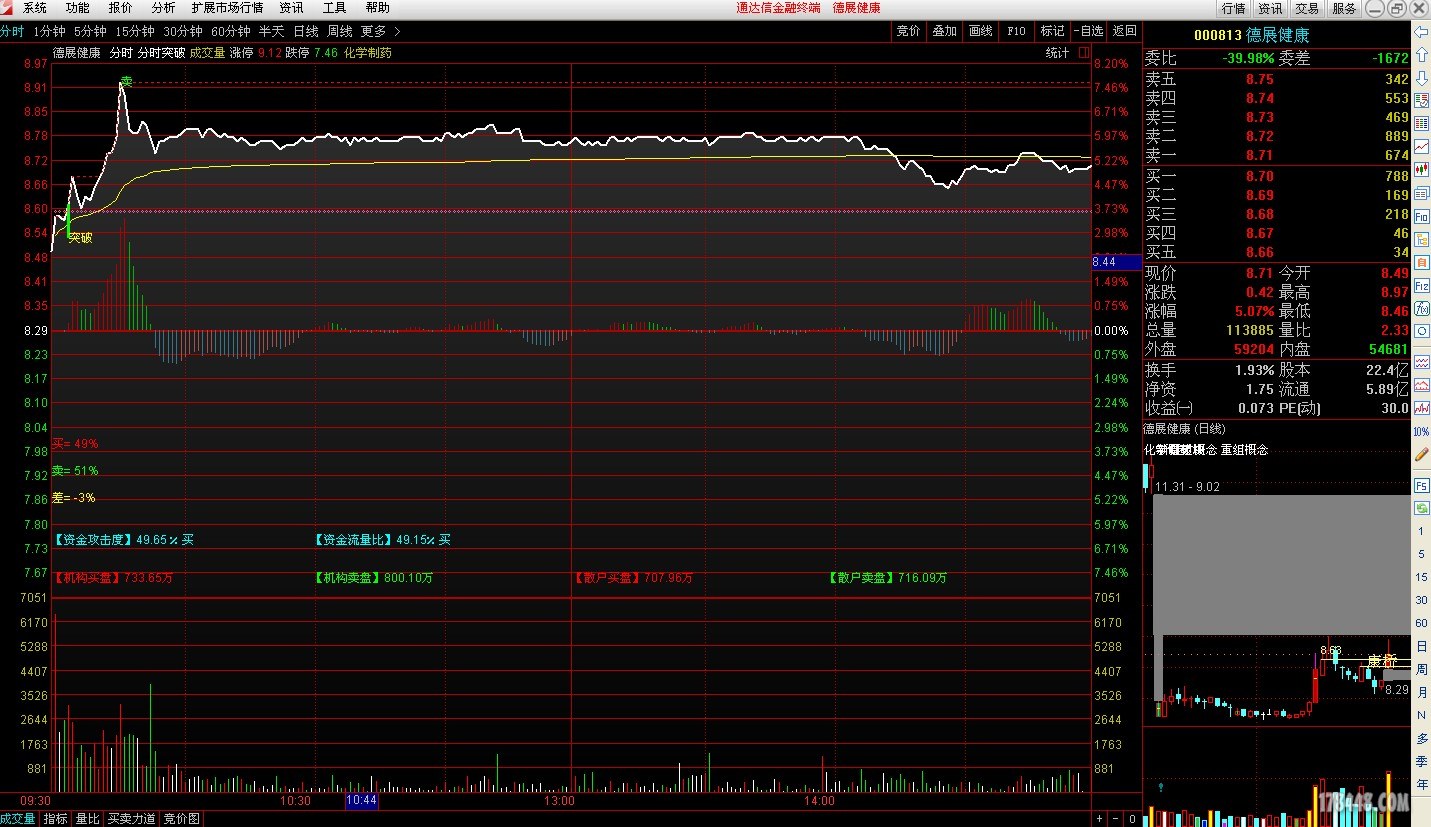The image size is (1431, 827).
Task: Click the 竞价 button above chart
Action: pyautogui.click(x=908, y=31)
